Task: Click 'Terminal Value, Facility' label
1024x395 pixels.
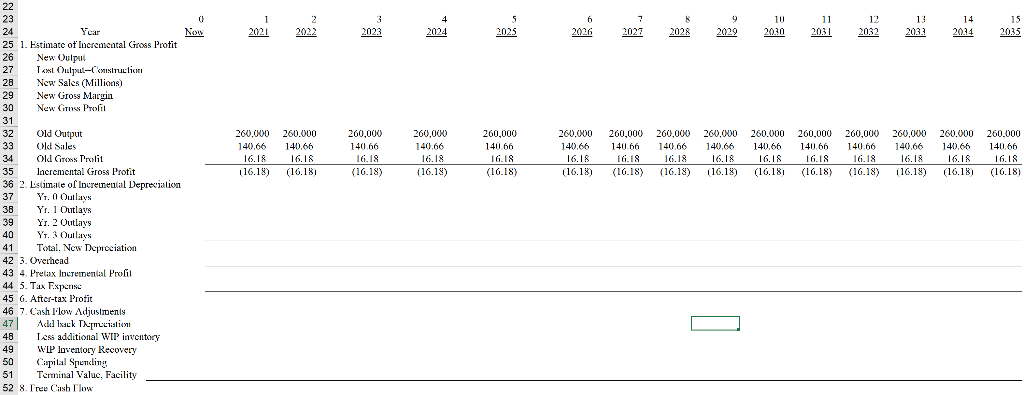Action: pos(87,375)
